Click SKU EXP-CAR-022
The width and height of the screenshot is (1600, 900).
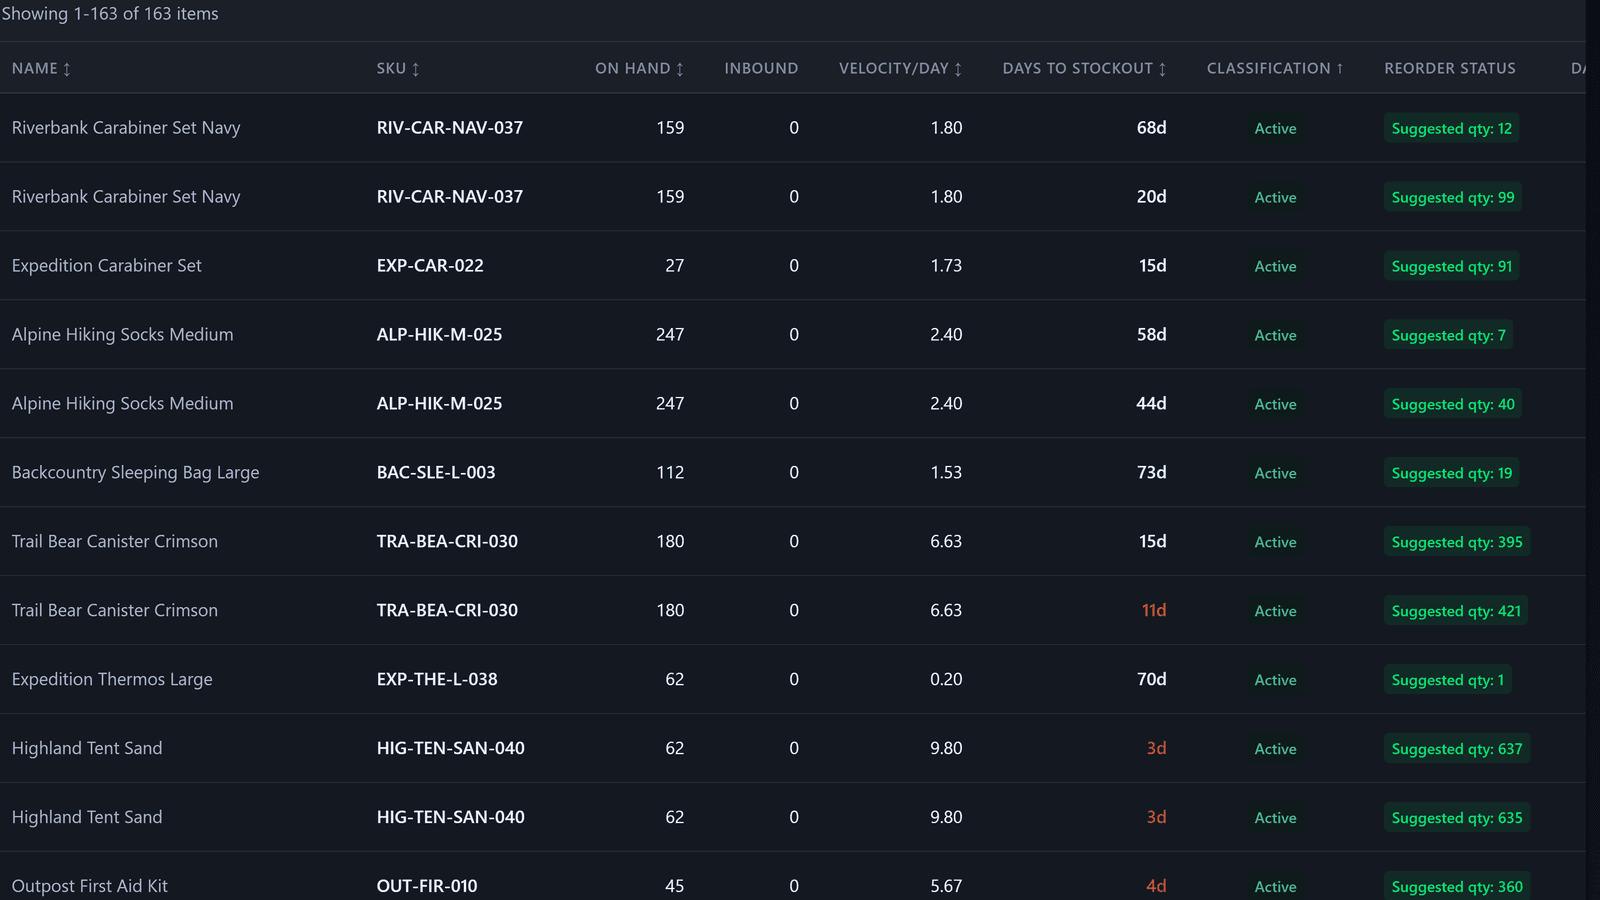tap(430, 266)
